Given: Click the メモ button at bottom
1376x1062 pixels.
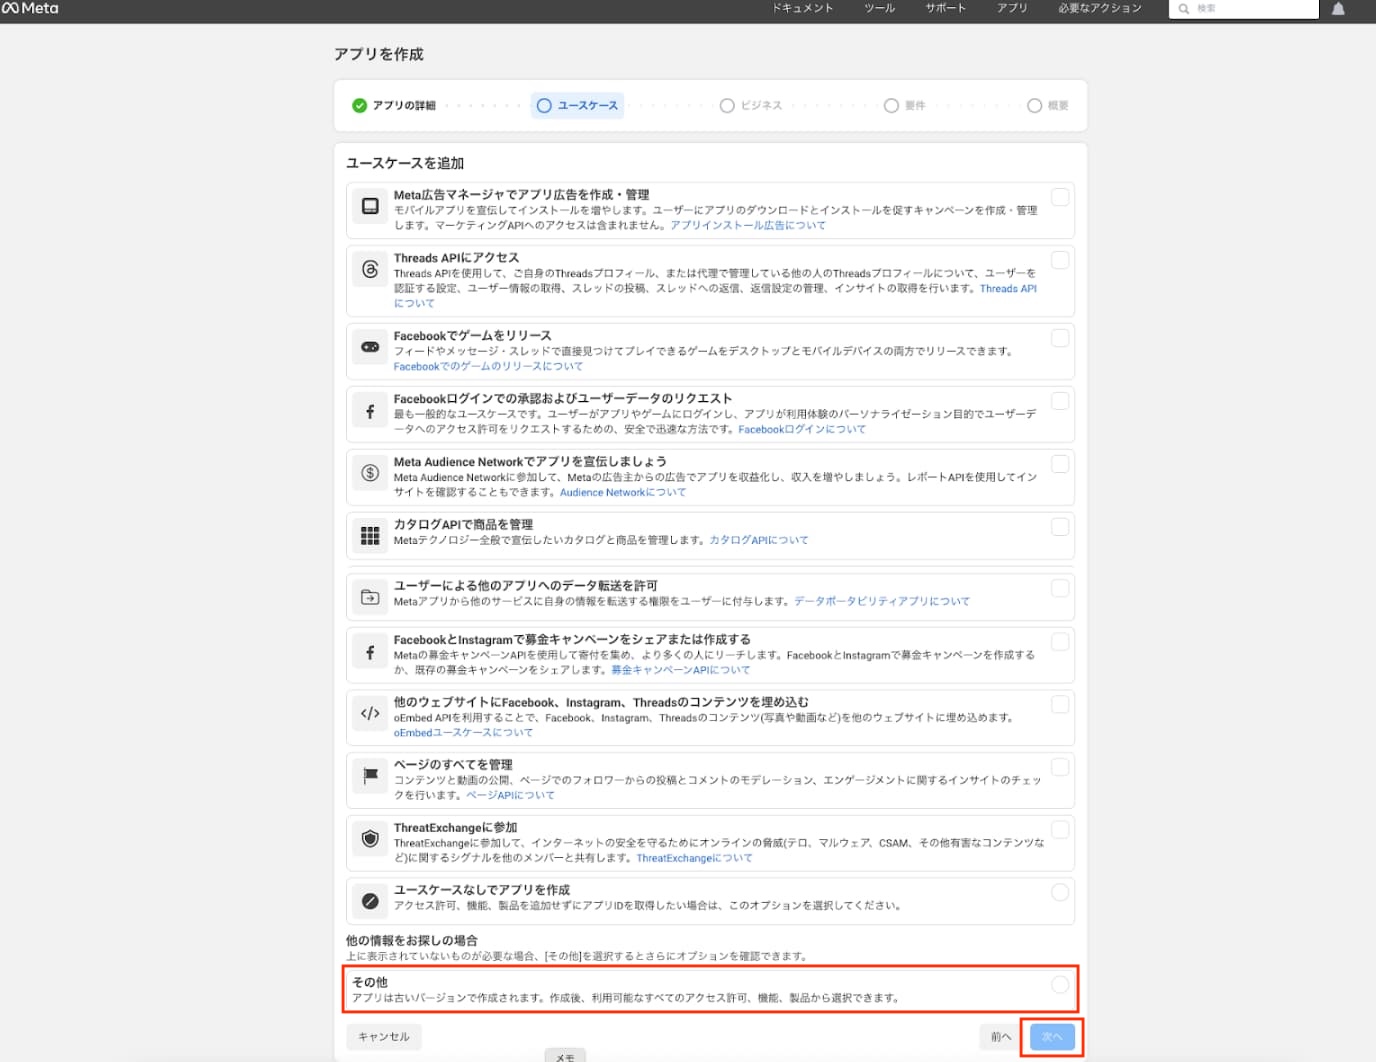Looking at the screenshot, I should point(565,1056).
